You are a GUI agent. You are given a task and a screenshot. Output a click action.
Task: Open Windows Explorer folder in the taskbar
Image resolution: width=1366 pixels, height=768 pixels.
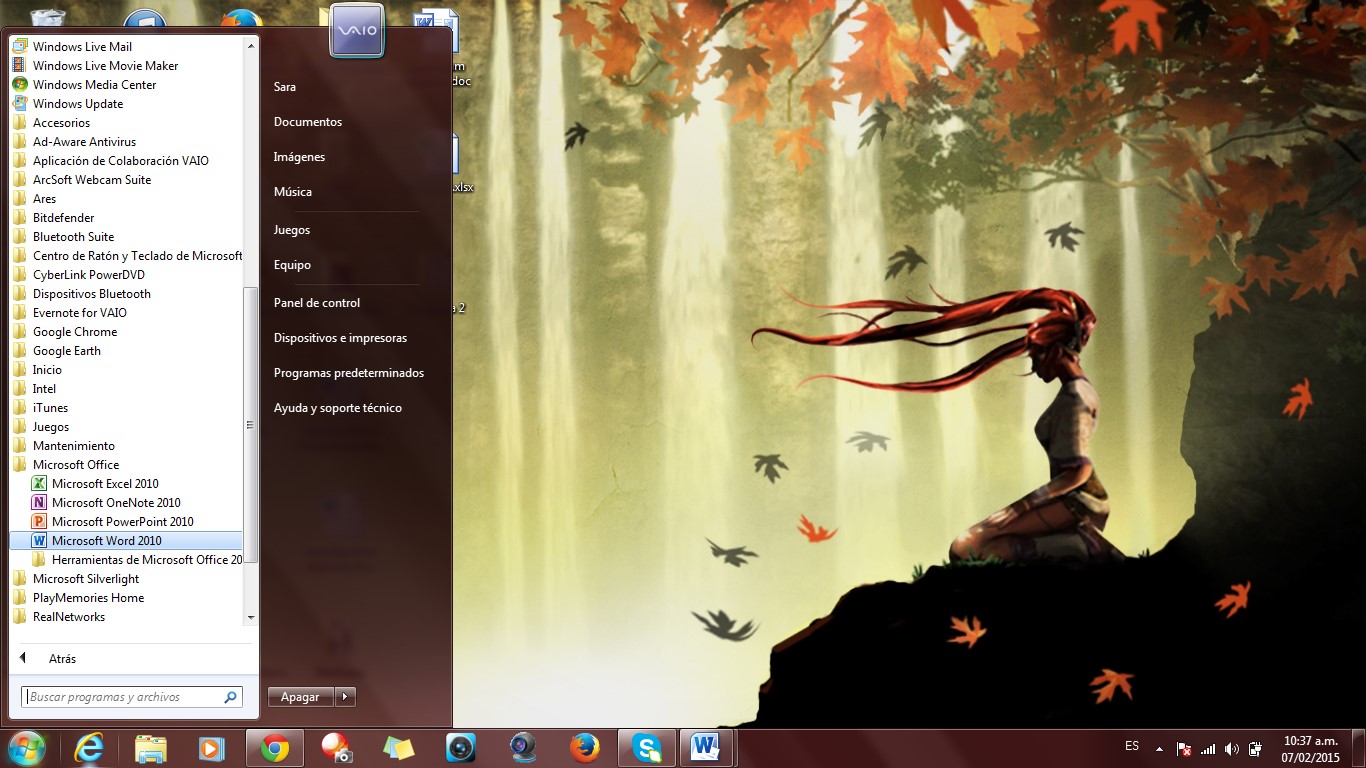(151, 748)
